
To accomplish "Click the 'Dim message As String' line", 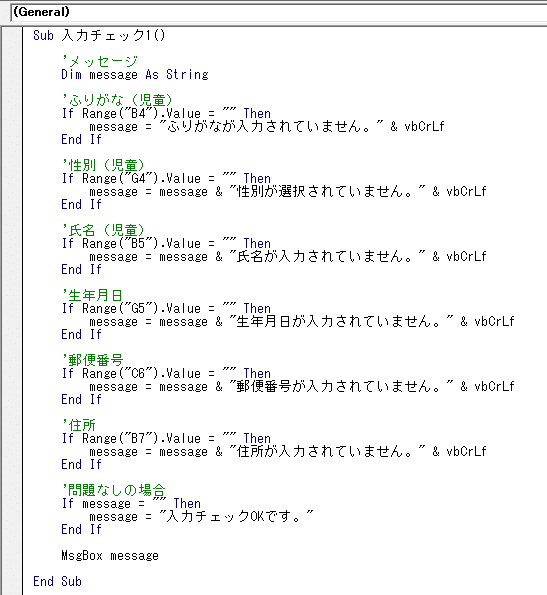I will tap(135, 74).
